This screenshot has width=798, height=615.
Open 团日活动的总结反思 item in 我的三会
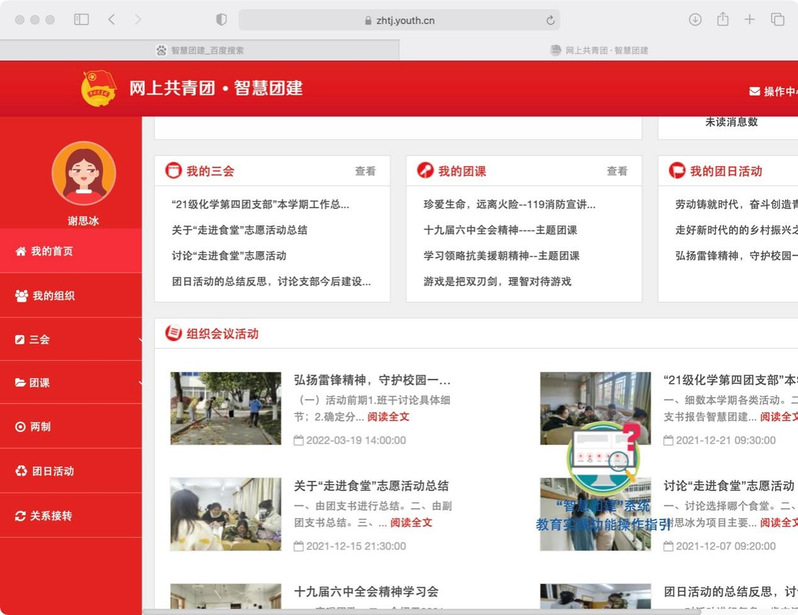[x=271, y=282]
